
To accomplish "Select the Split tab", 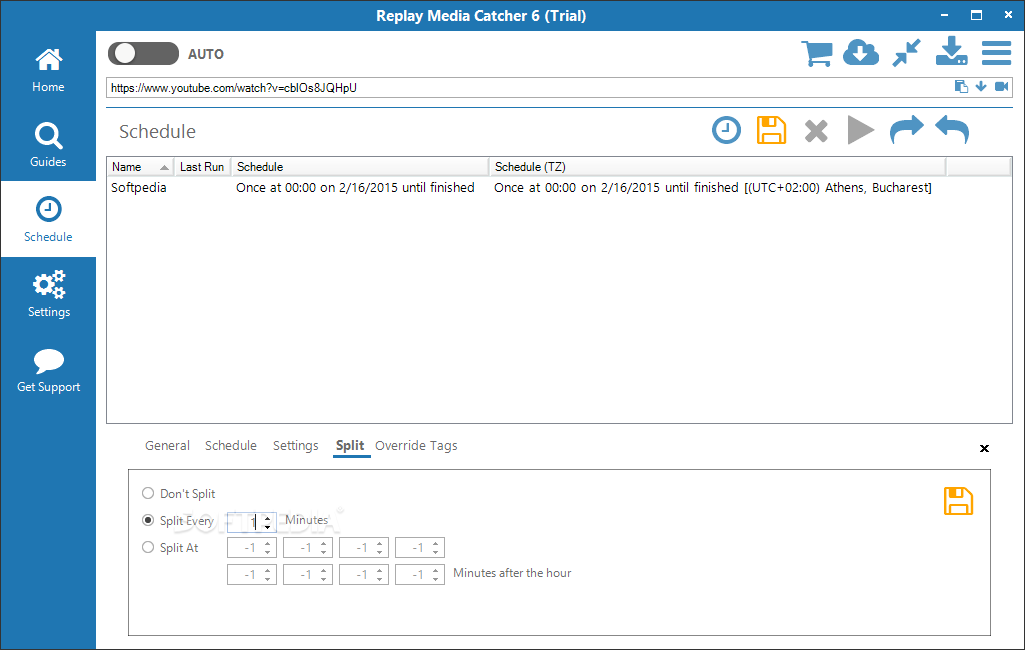I will pos(350,445).
